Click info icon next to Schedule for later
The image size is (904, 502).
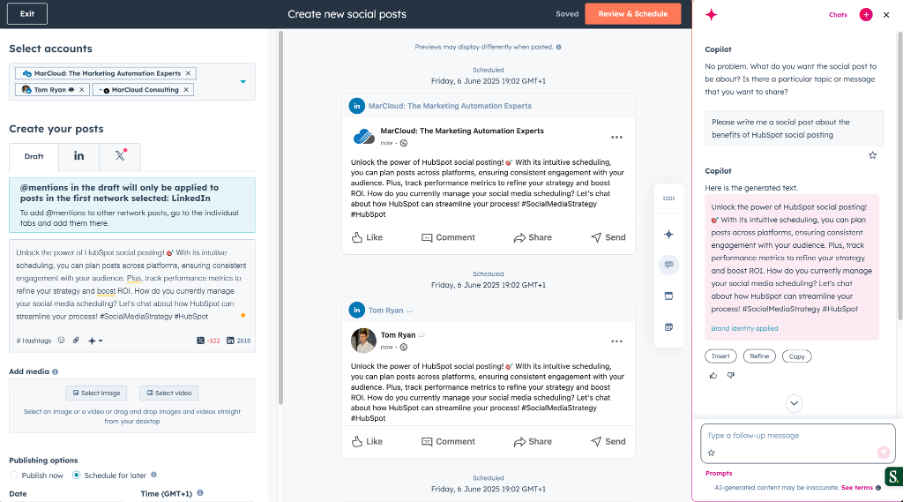[x=154, y=475]
